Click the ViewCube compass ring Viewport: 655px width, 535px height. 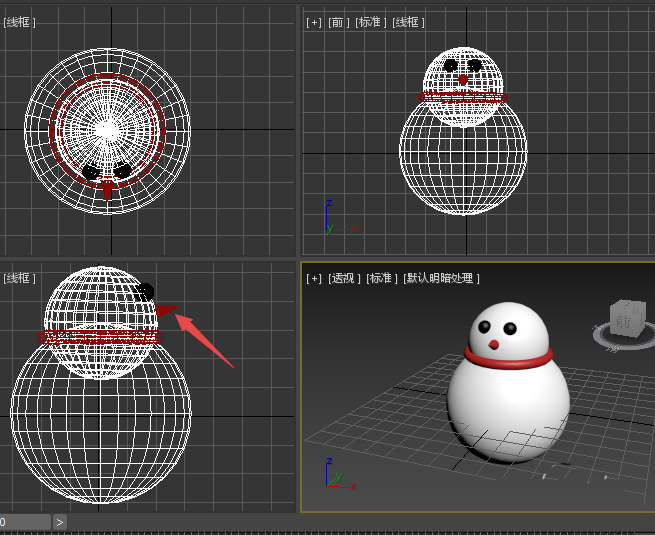[602, 341]
